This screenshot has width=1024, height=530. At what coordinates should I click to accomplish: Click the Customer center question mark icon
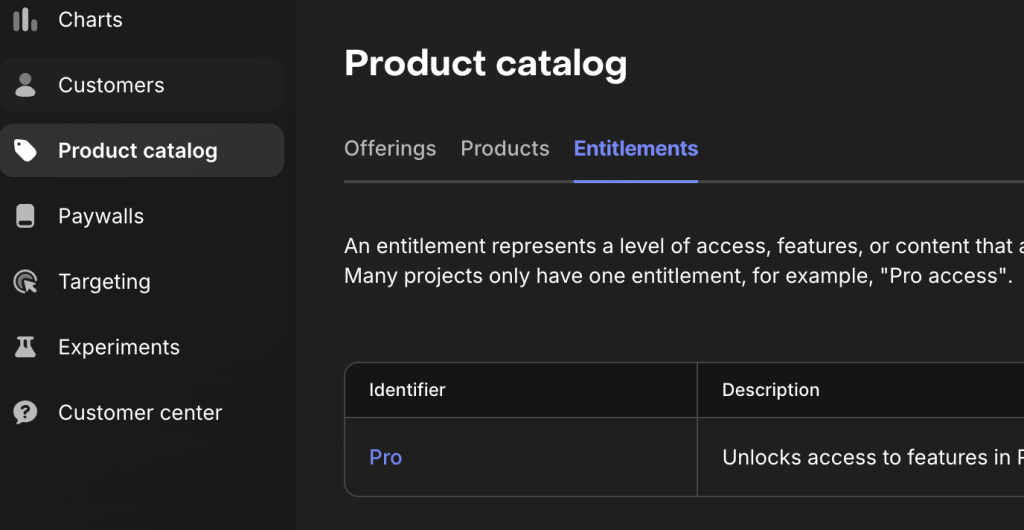point(25,413)
